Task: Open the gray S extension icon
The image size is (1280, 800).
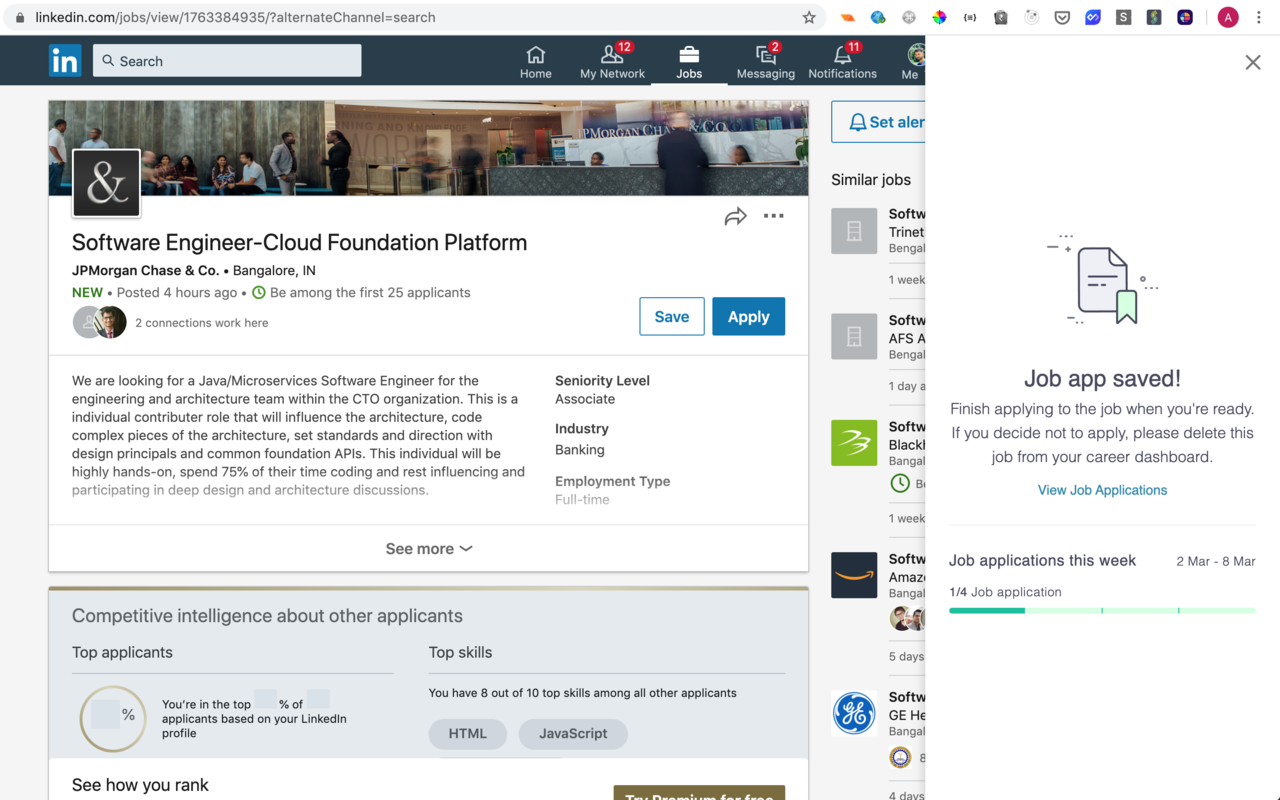Action: [1124, 17]
